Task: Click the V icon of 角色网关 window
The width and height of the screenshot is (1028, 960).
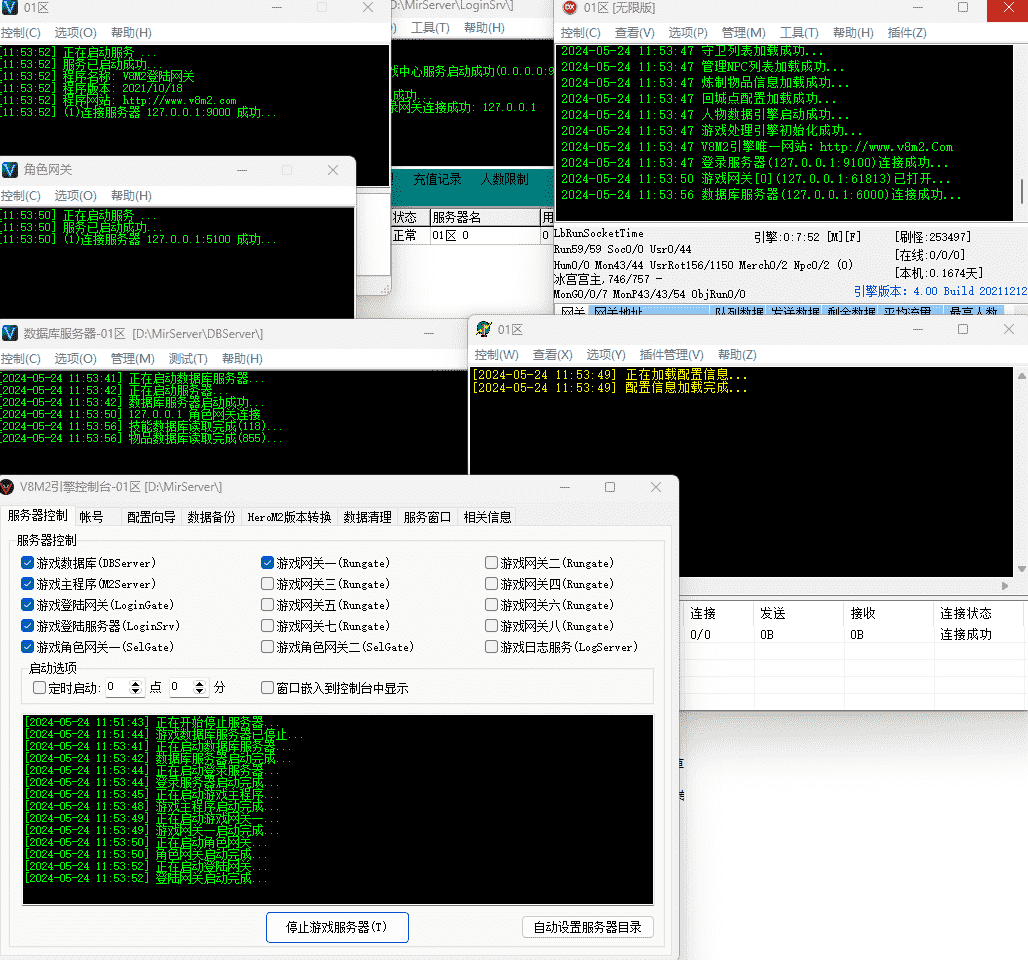Action: click(9, 170)
